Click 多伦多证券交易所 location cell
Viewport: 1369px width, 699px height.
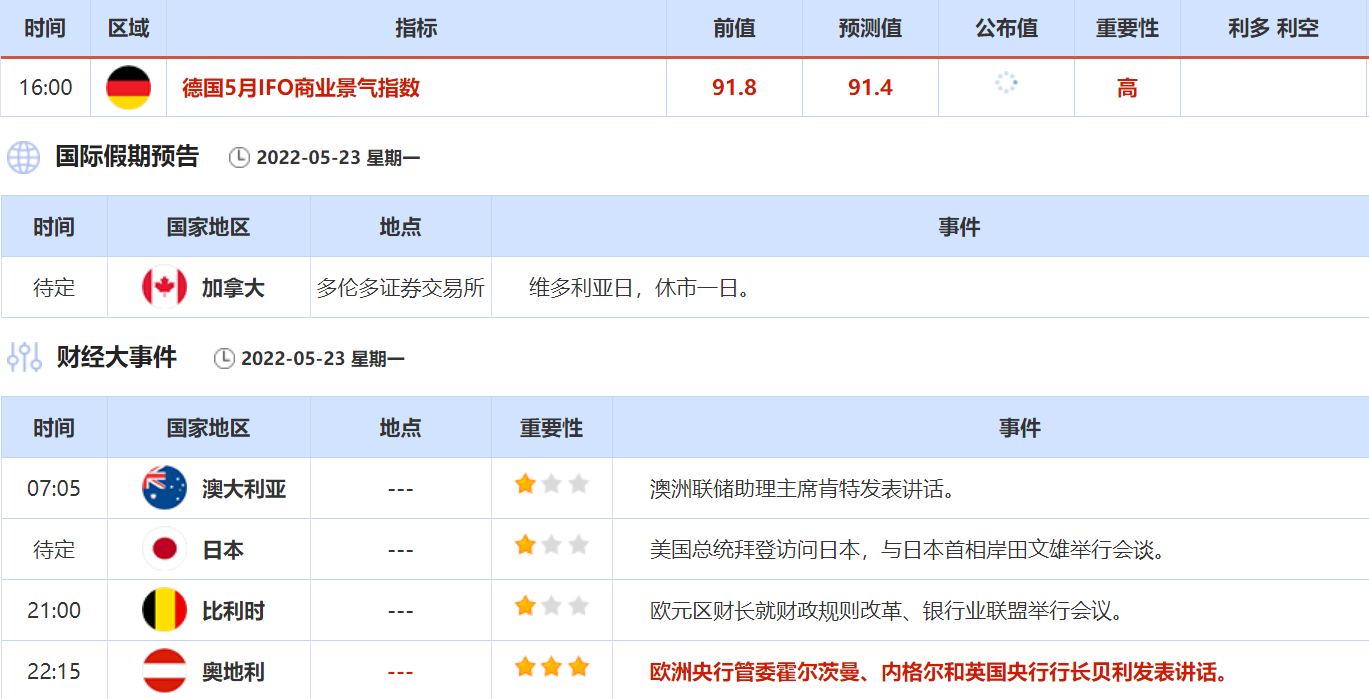(400, 289)
